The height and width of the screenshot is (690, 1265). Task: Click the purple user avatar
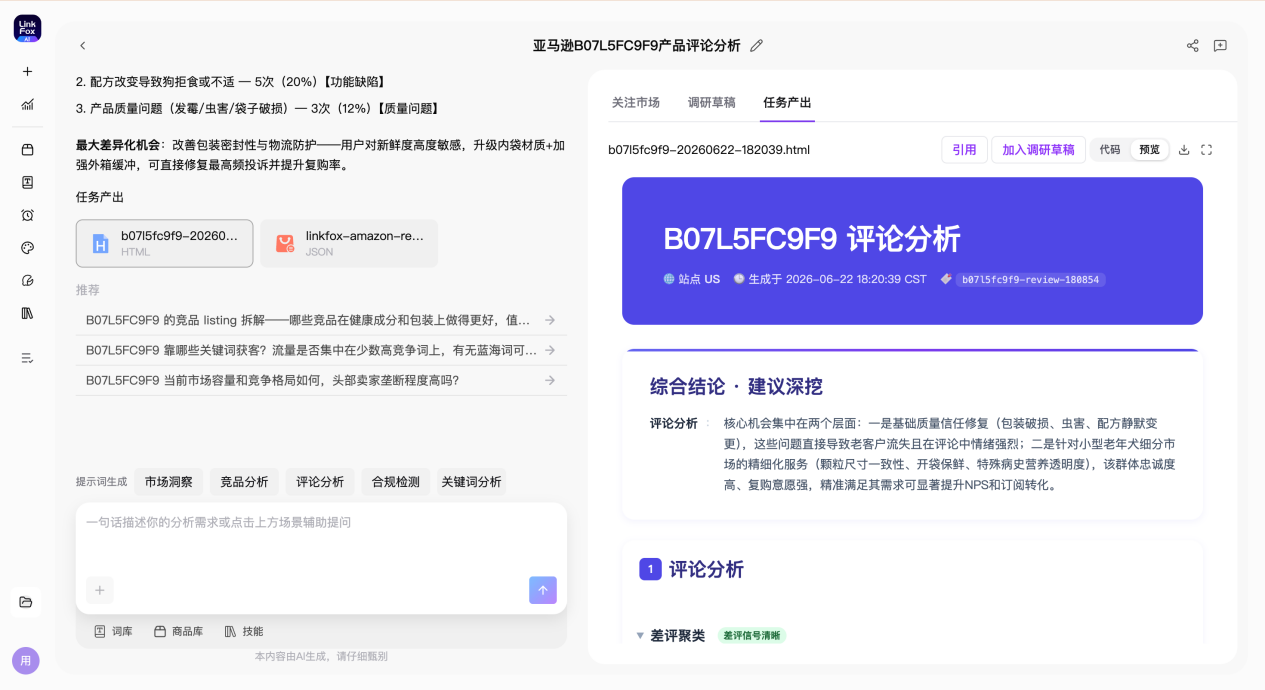tap(26, 660)
